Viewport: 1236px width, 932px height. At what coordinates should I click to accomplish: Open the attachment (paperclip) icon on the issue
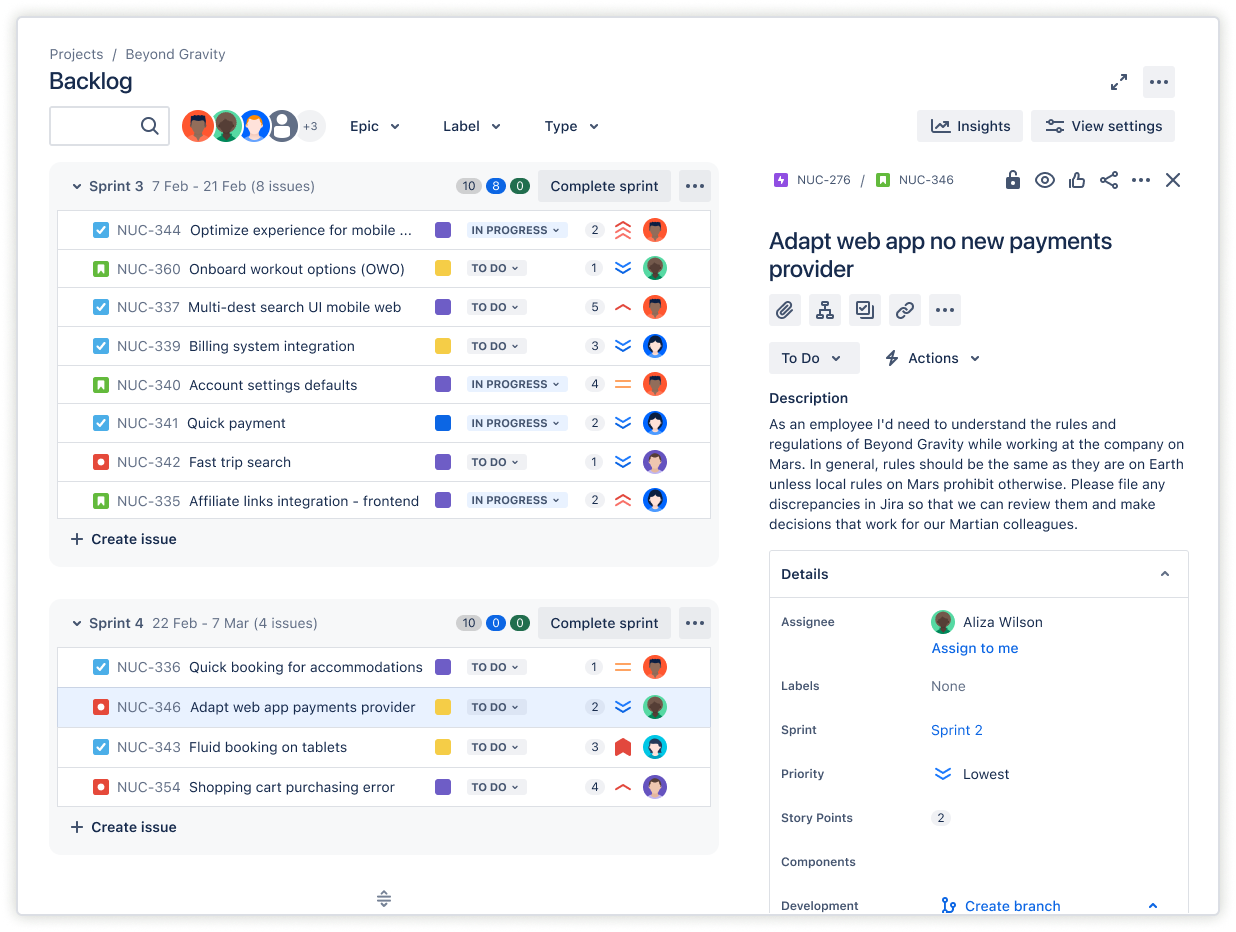pyautogui.click(x=785, y=310)
